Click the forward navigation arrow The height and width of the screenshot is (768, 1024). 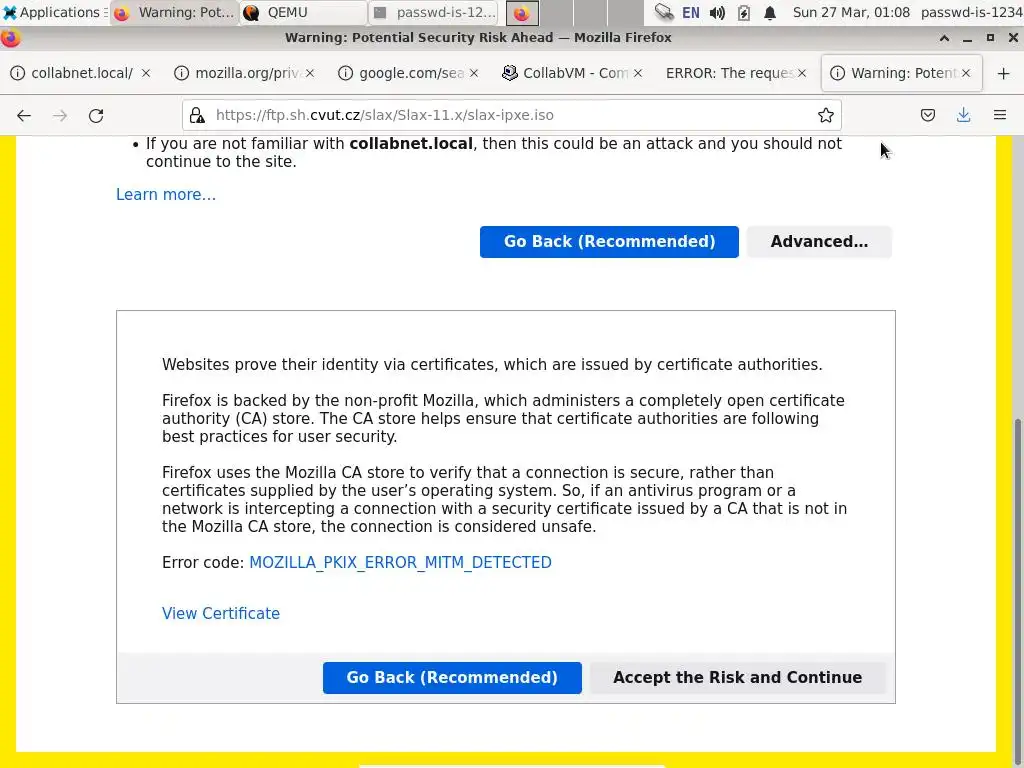pyautogui.click(x=60, y=116)
